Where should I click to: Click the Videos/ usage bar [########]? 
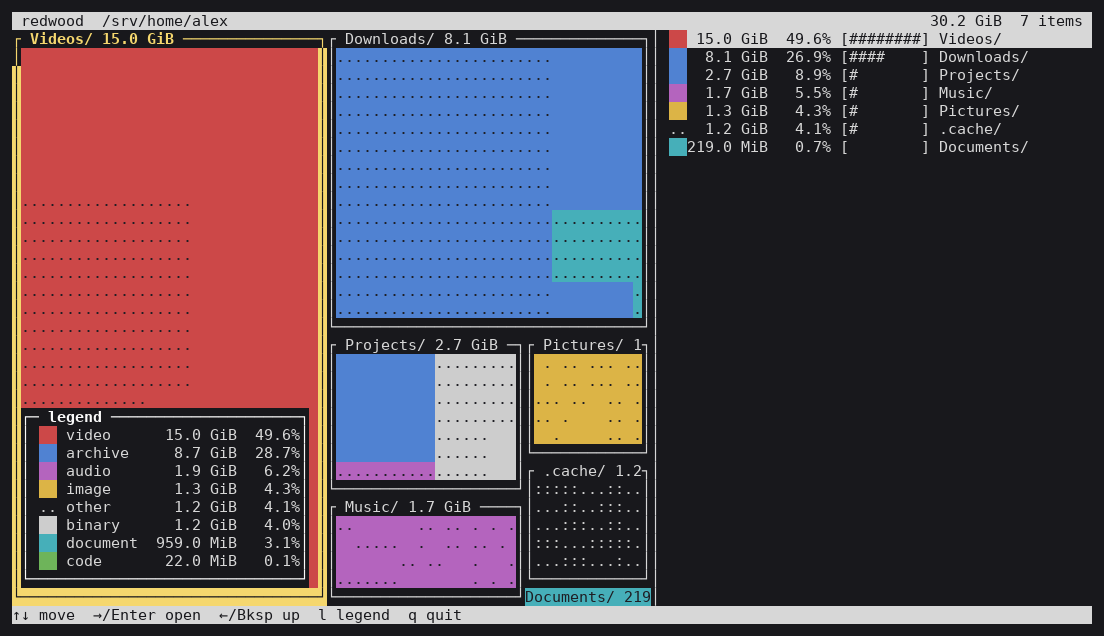884,39
